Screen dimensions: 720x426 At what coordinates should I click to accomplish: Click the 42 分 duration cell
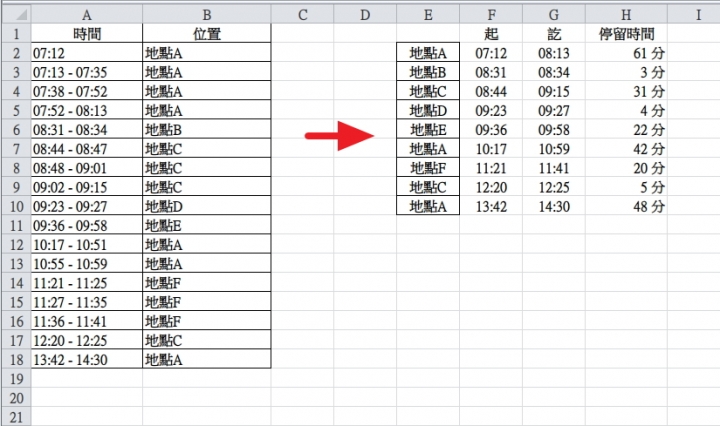pyautogui.click(x=626, y=149)
